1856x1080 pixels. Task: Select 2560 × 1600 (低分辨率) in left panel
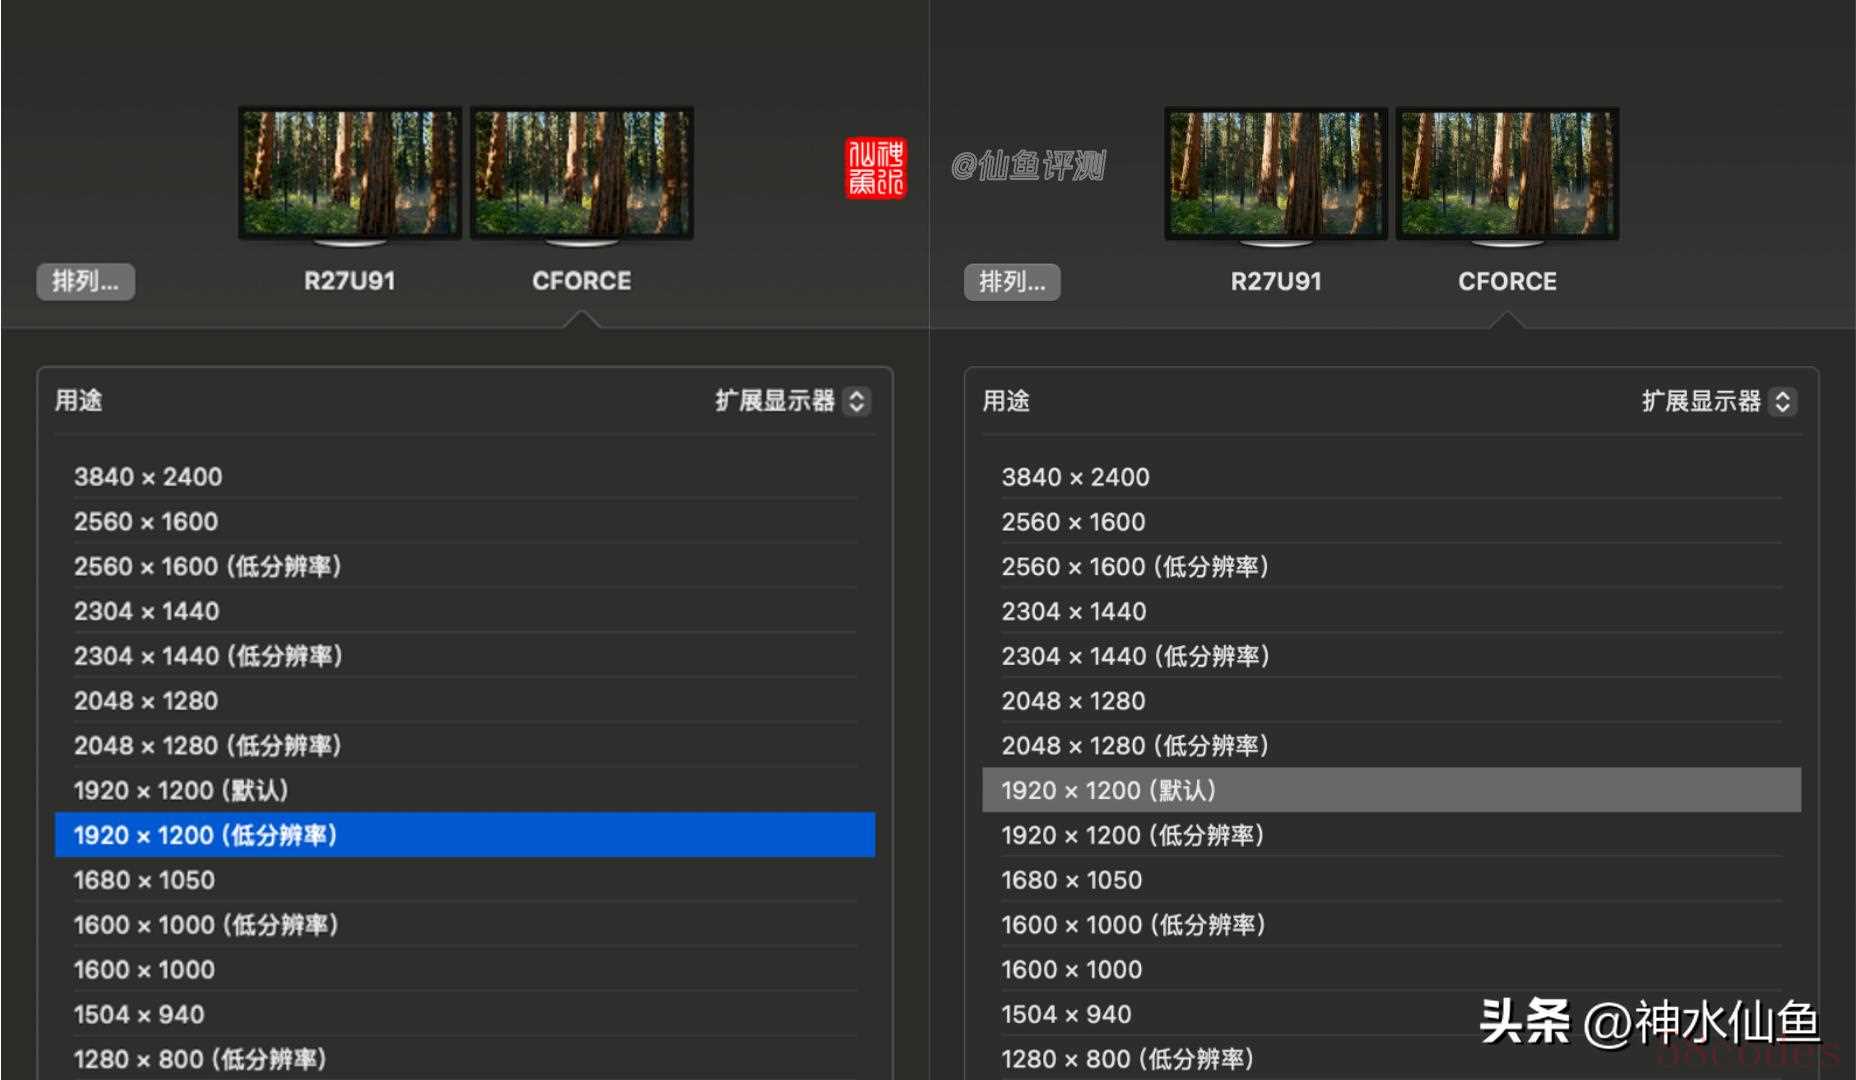pyautogui.click(x=208, y=567)
